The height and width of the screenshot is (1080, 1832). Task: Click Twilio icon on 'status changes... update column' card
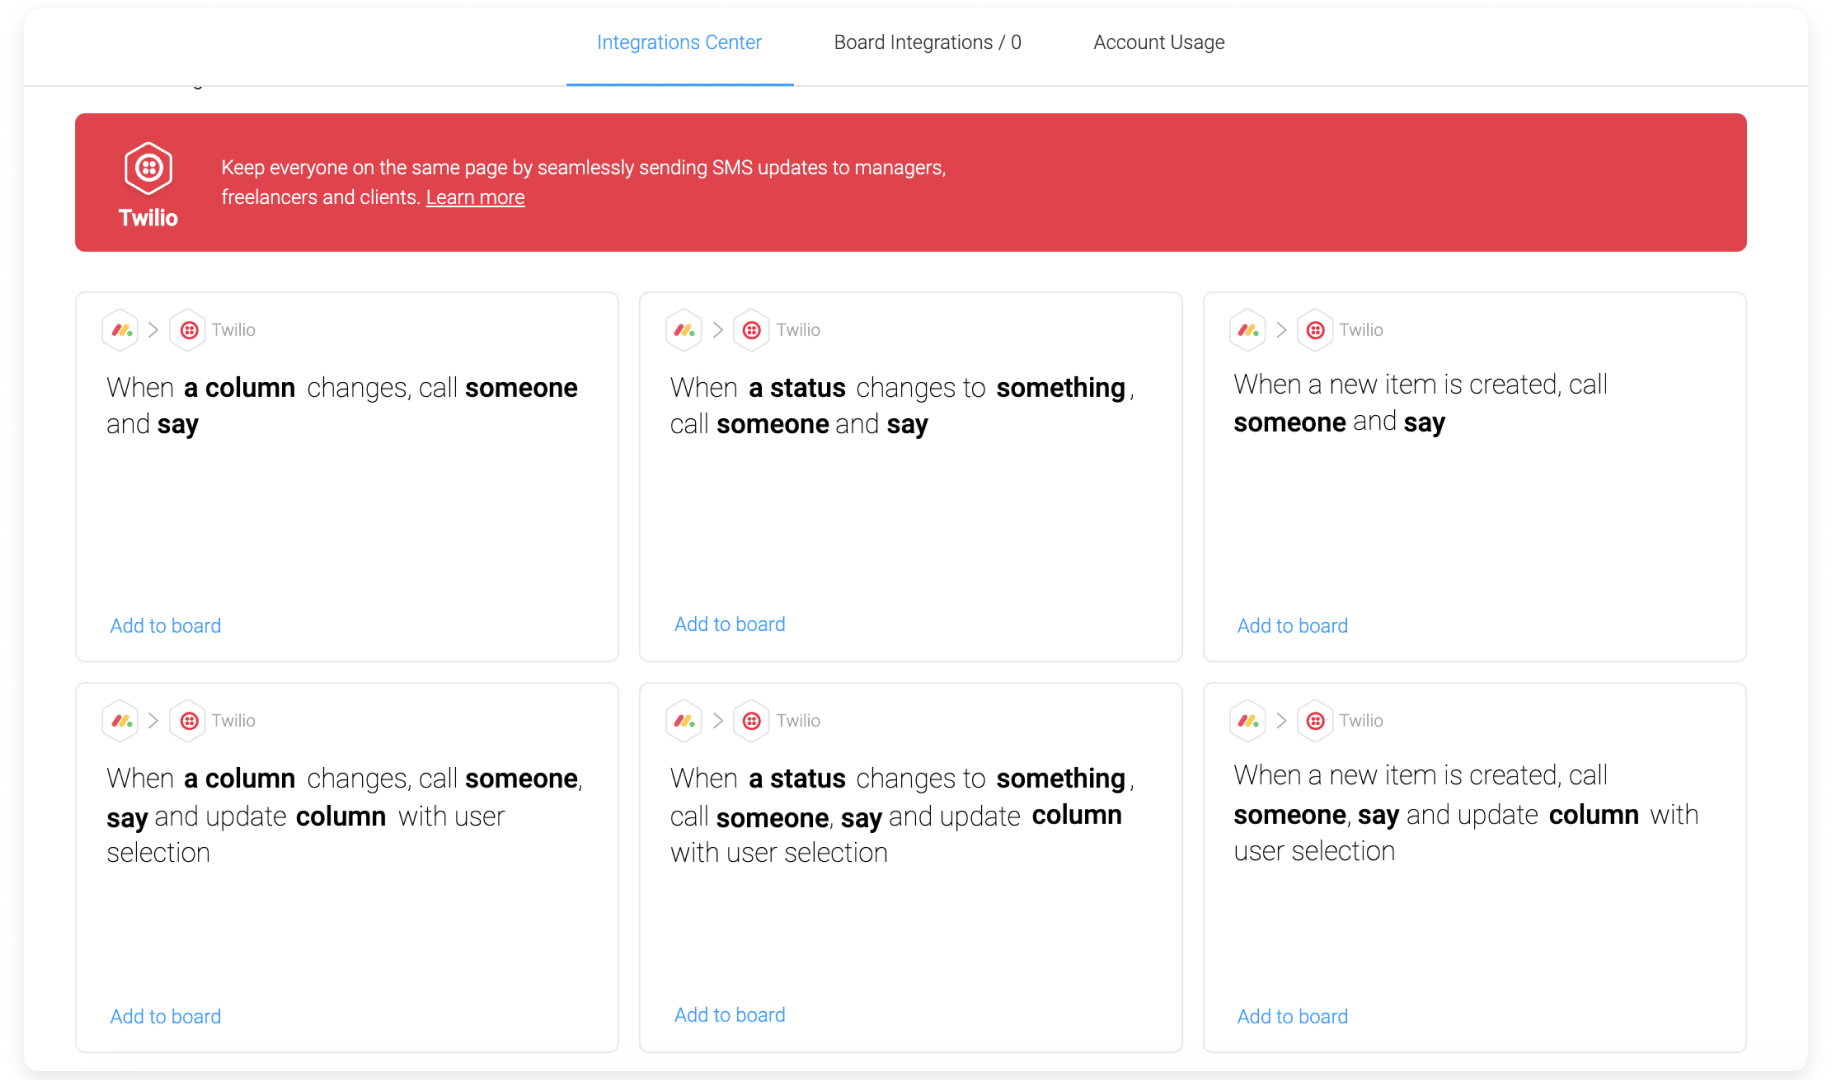point(752,721)
